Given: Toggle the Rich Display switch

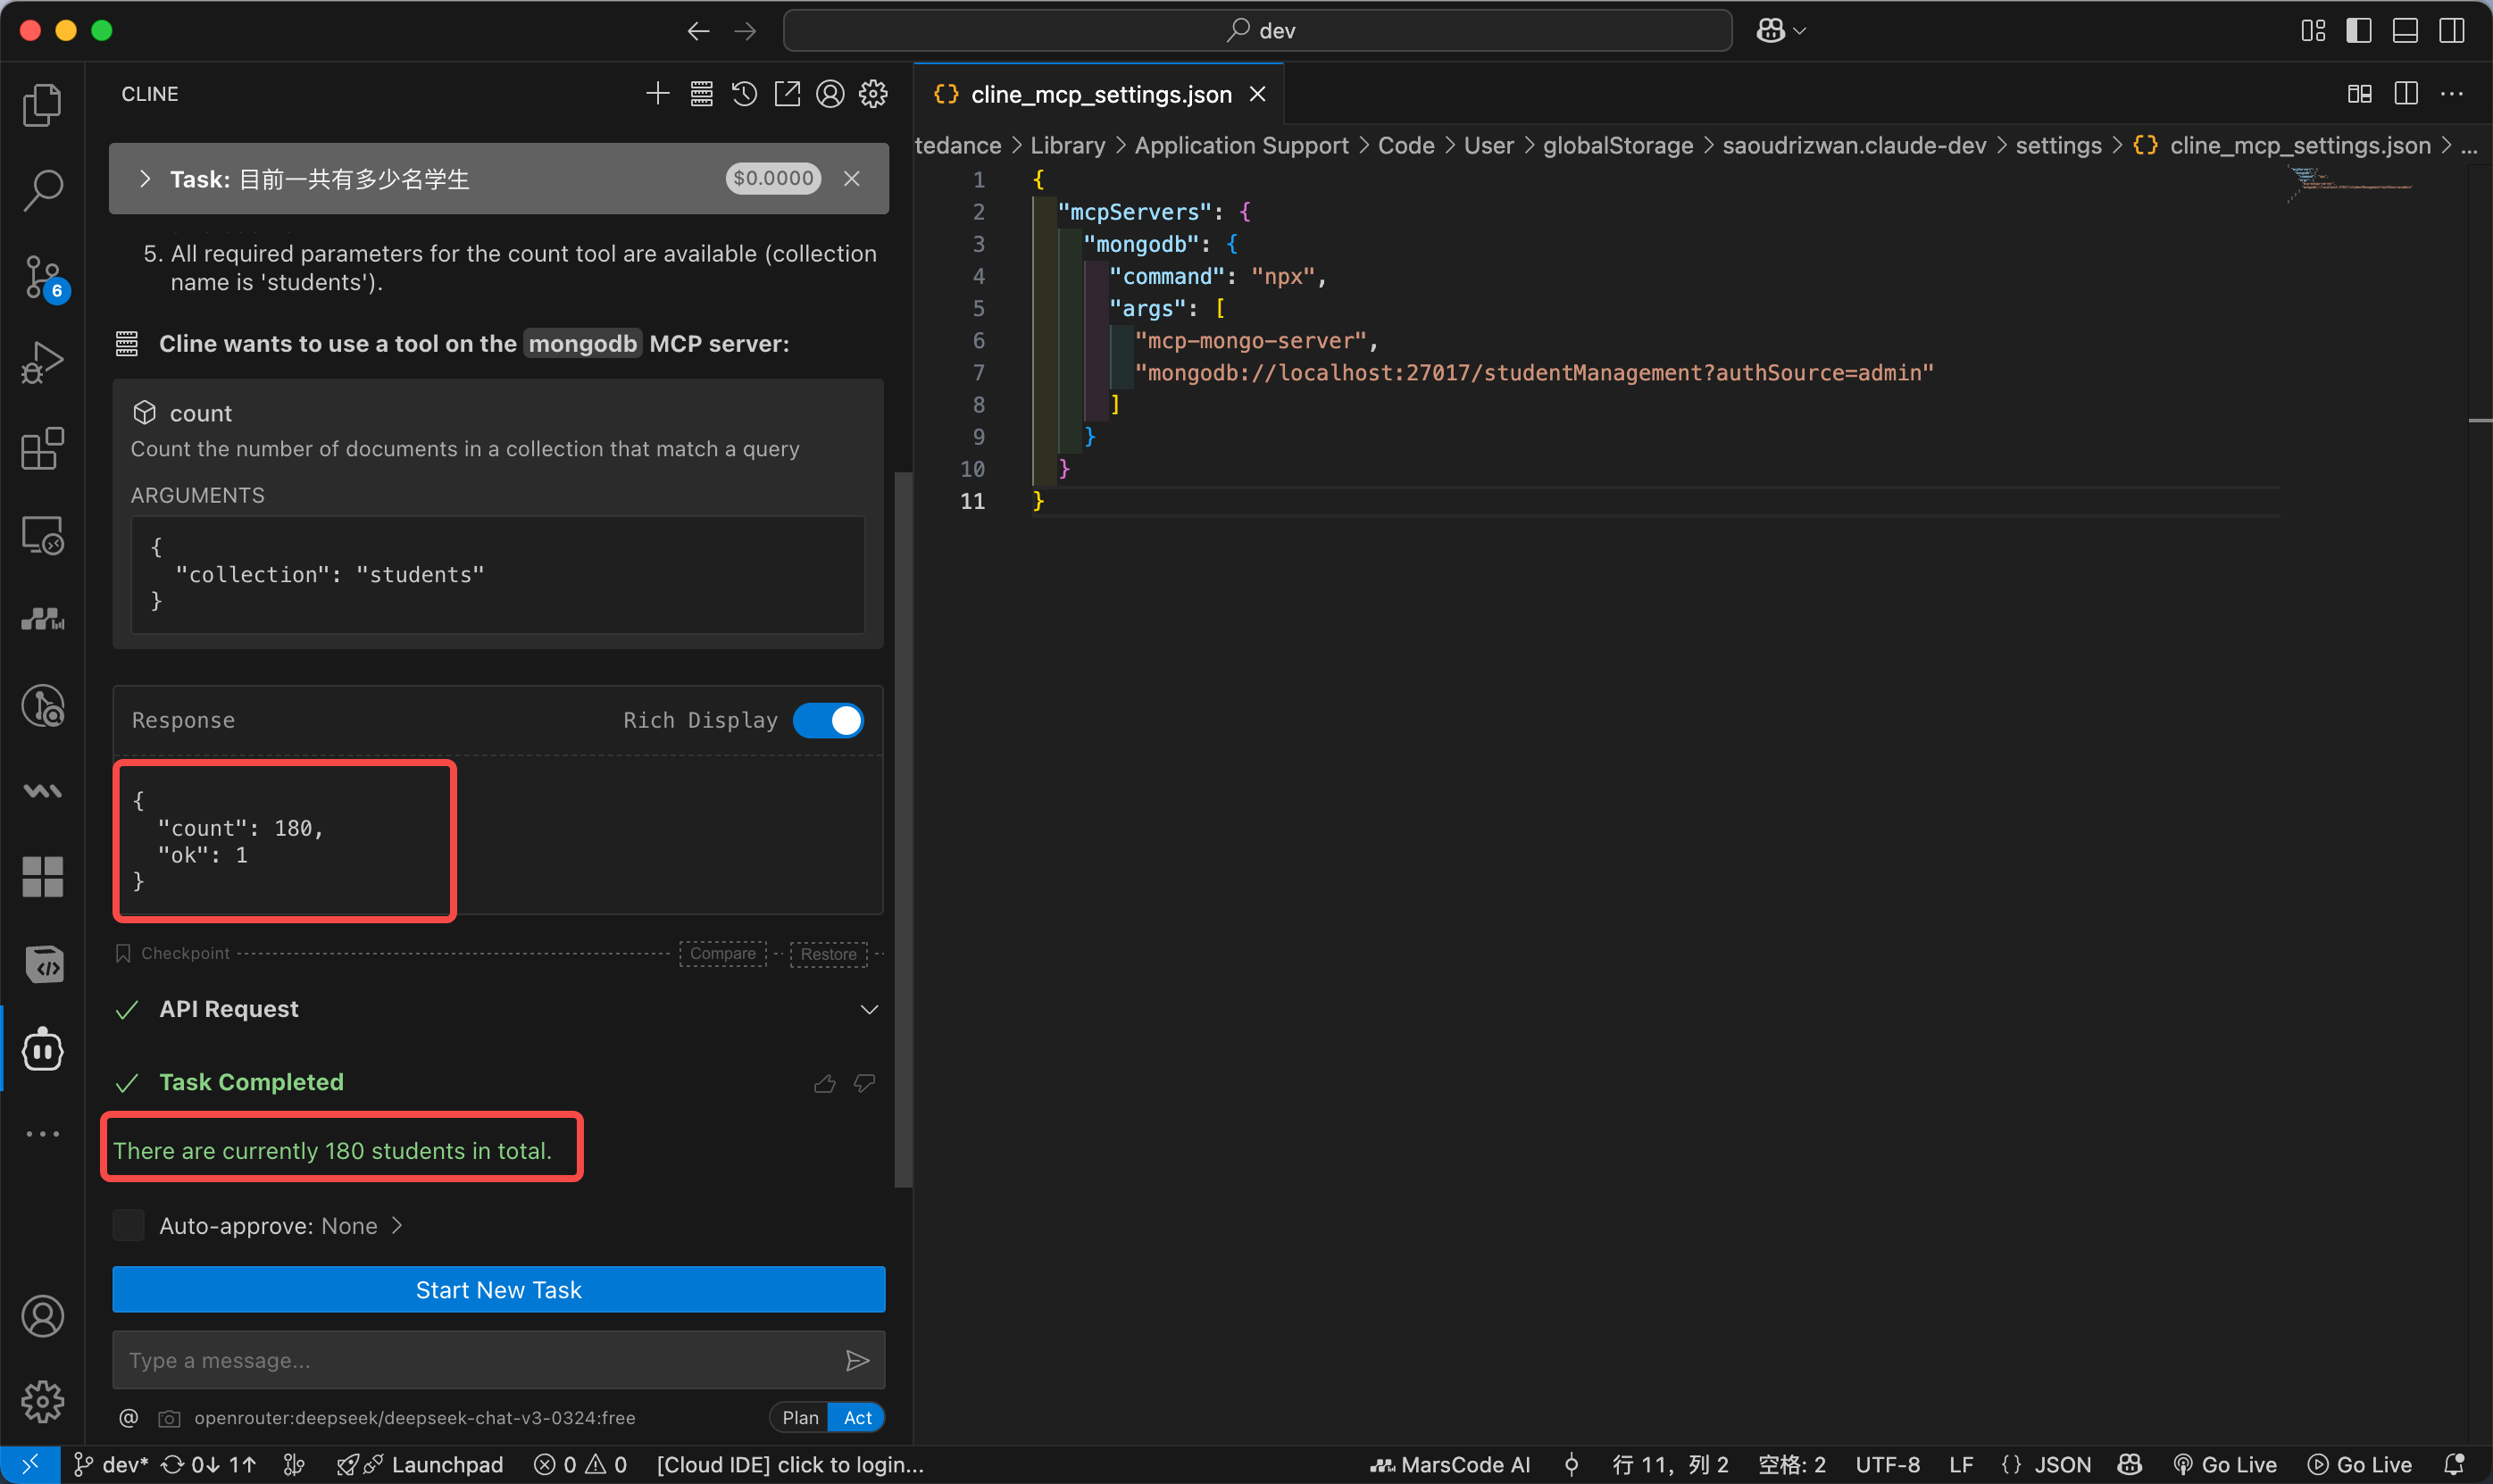Looking at the screenshot, I should coord(828,720).
